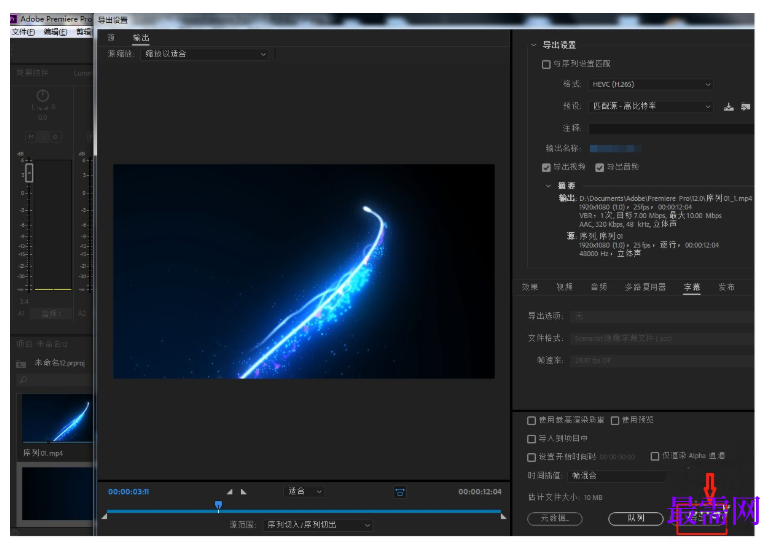Uncheck the 导出视频 checkbox
Viewport: 779px width, 542px height.
546,167
